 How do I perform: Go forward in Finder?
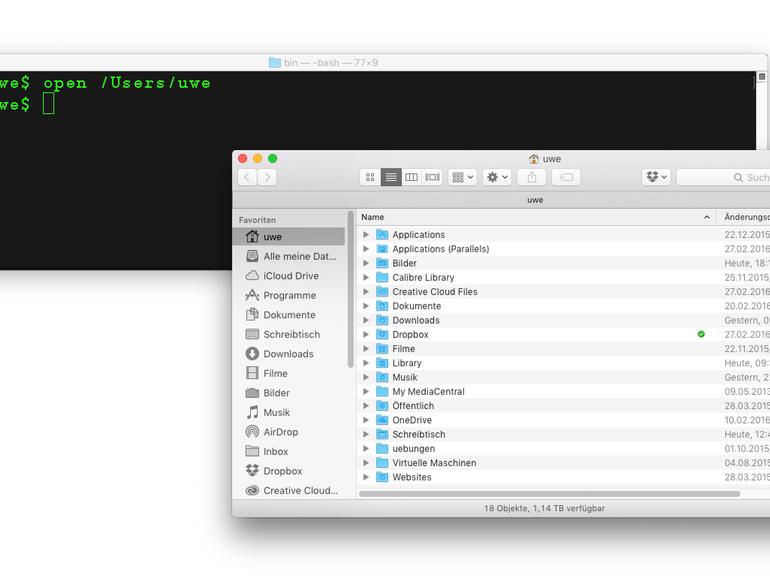coord(267,177)
